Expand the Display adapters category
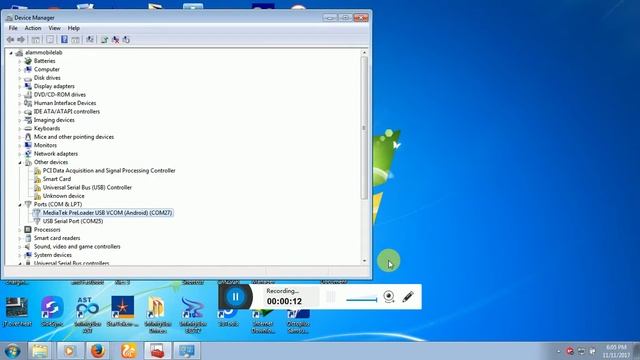The width and height of the screenshot is (640, 360). point(19,87)
